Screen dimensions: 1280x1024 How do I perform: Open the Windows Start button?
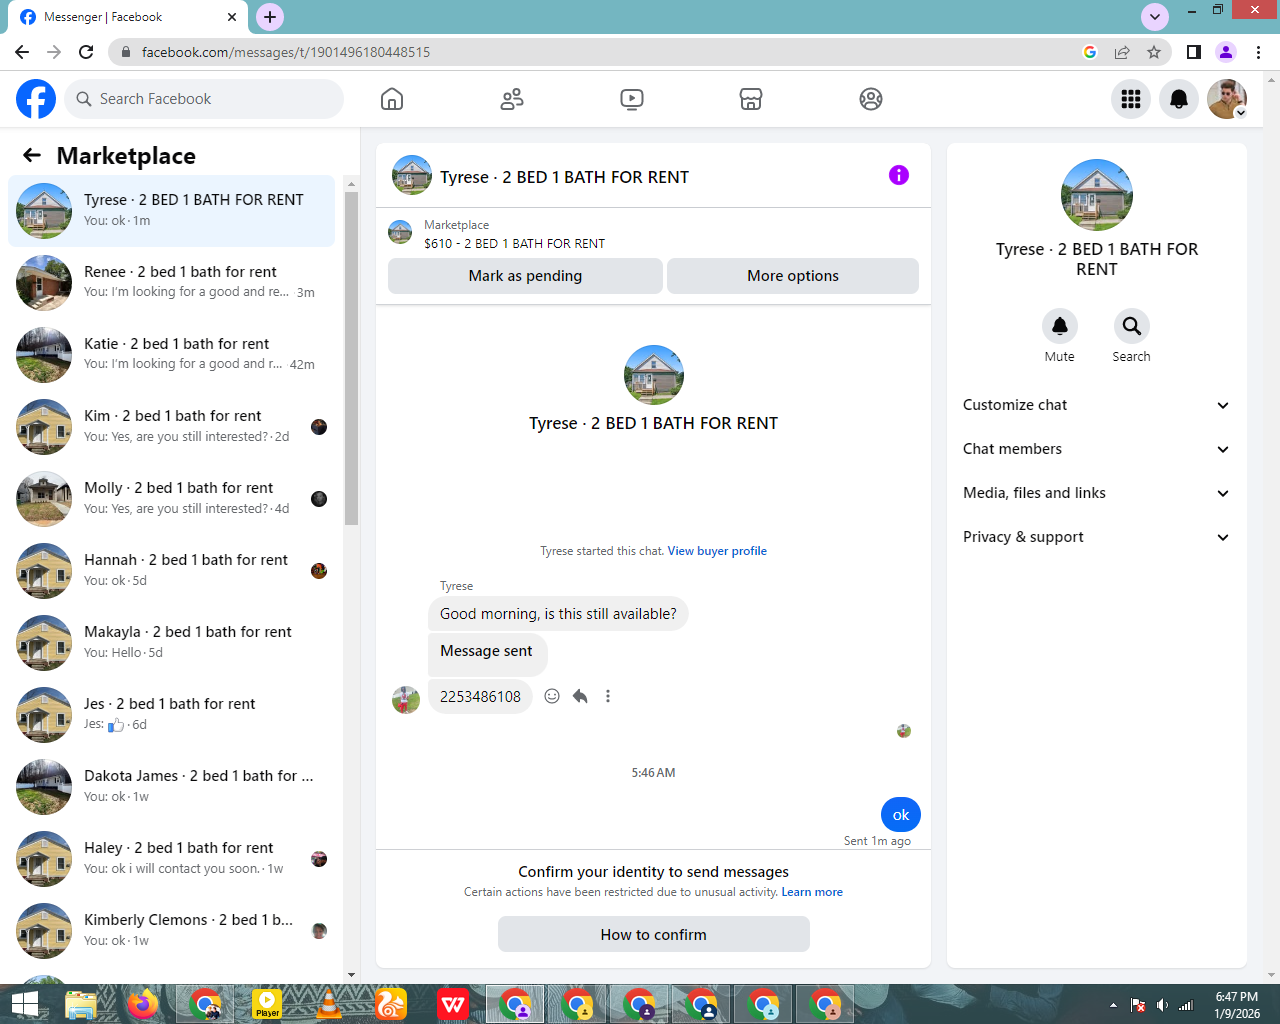[x=24, y=1004]
